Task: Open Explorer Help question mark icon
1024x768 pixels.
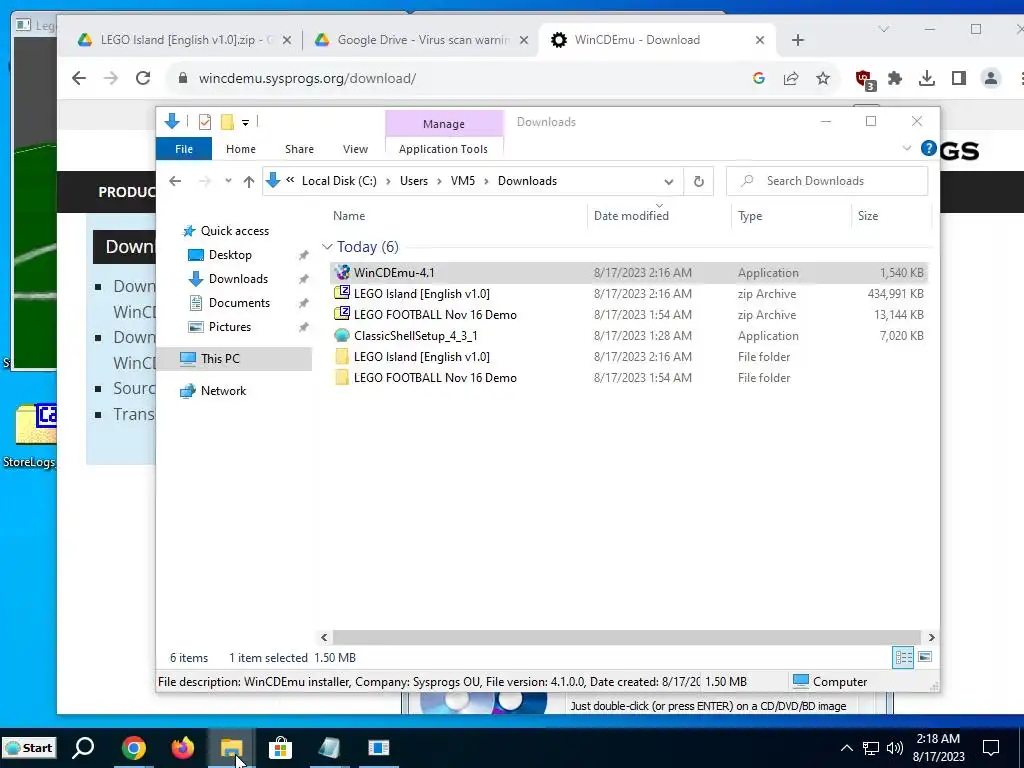Action: 929,148
